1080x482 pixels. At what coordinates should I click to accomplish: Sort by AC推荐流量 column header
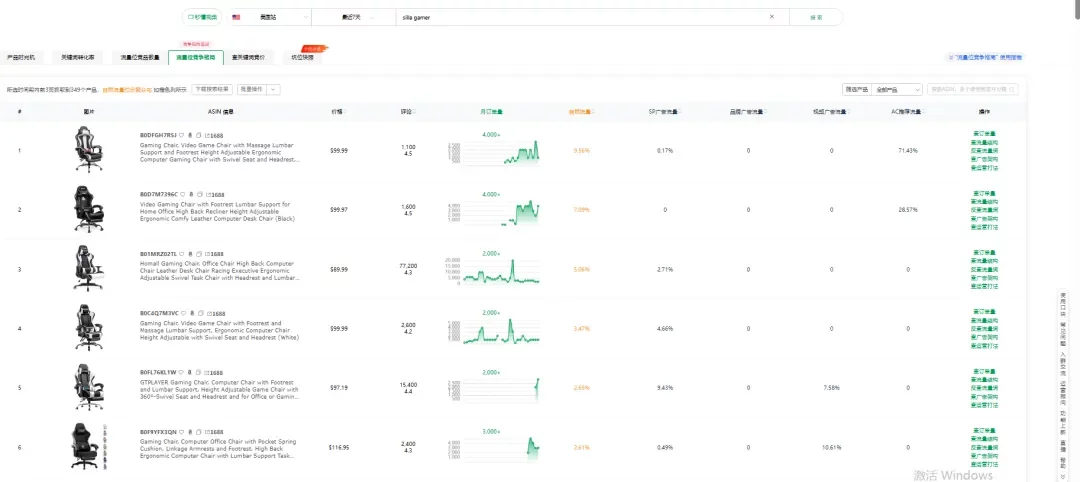(x=908, y=112)
